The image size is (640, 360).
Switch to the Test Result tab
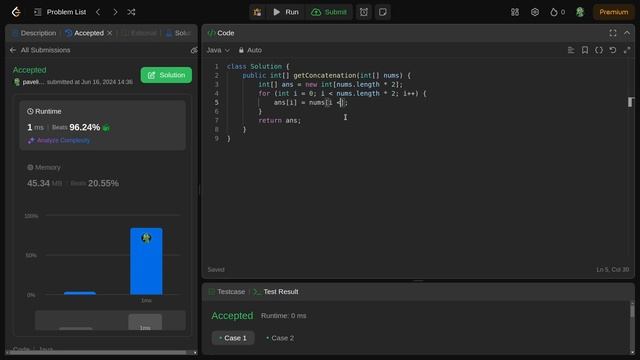tap(276, 292)
